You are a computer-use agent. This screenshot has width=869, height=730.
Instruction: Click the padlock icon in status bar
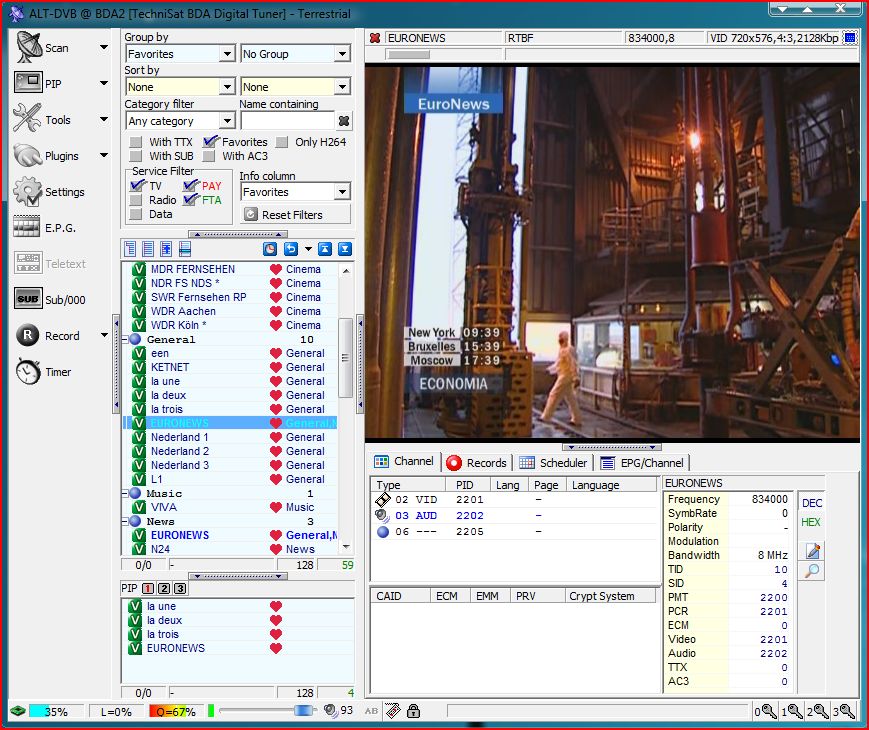click(x=413, y=711)
